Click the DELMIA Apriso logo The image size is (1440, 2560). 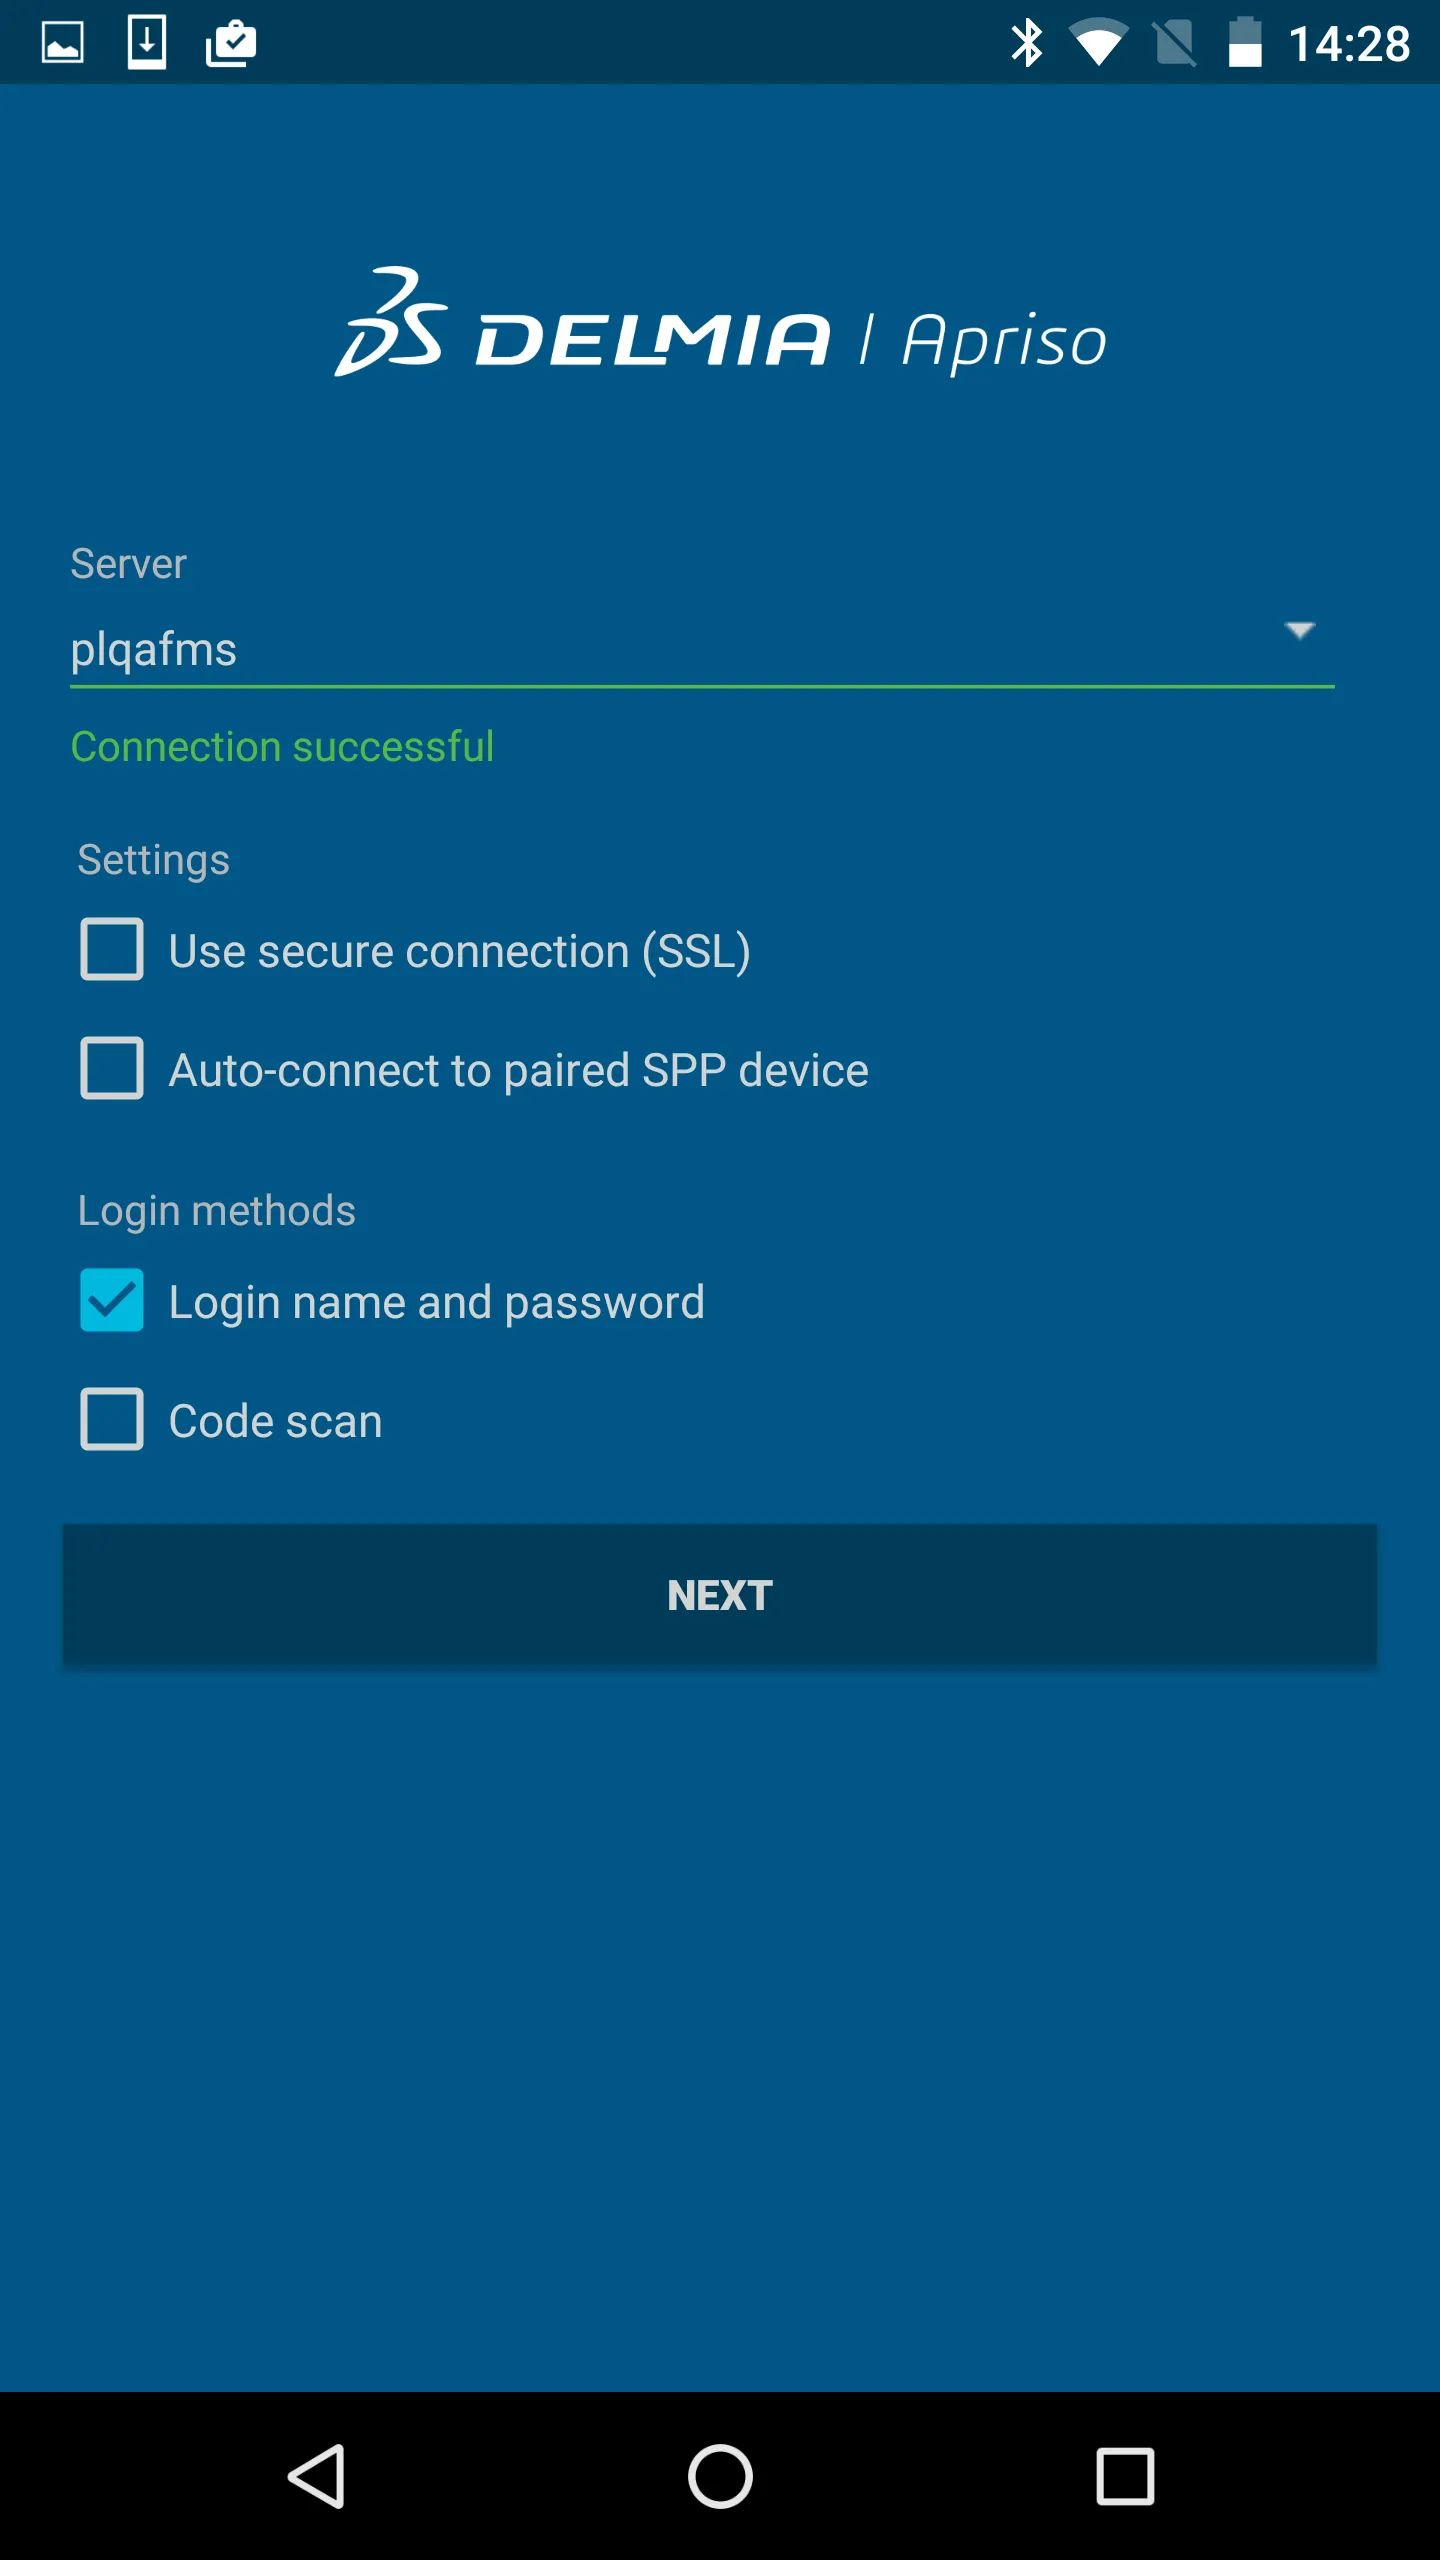720,323
